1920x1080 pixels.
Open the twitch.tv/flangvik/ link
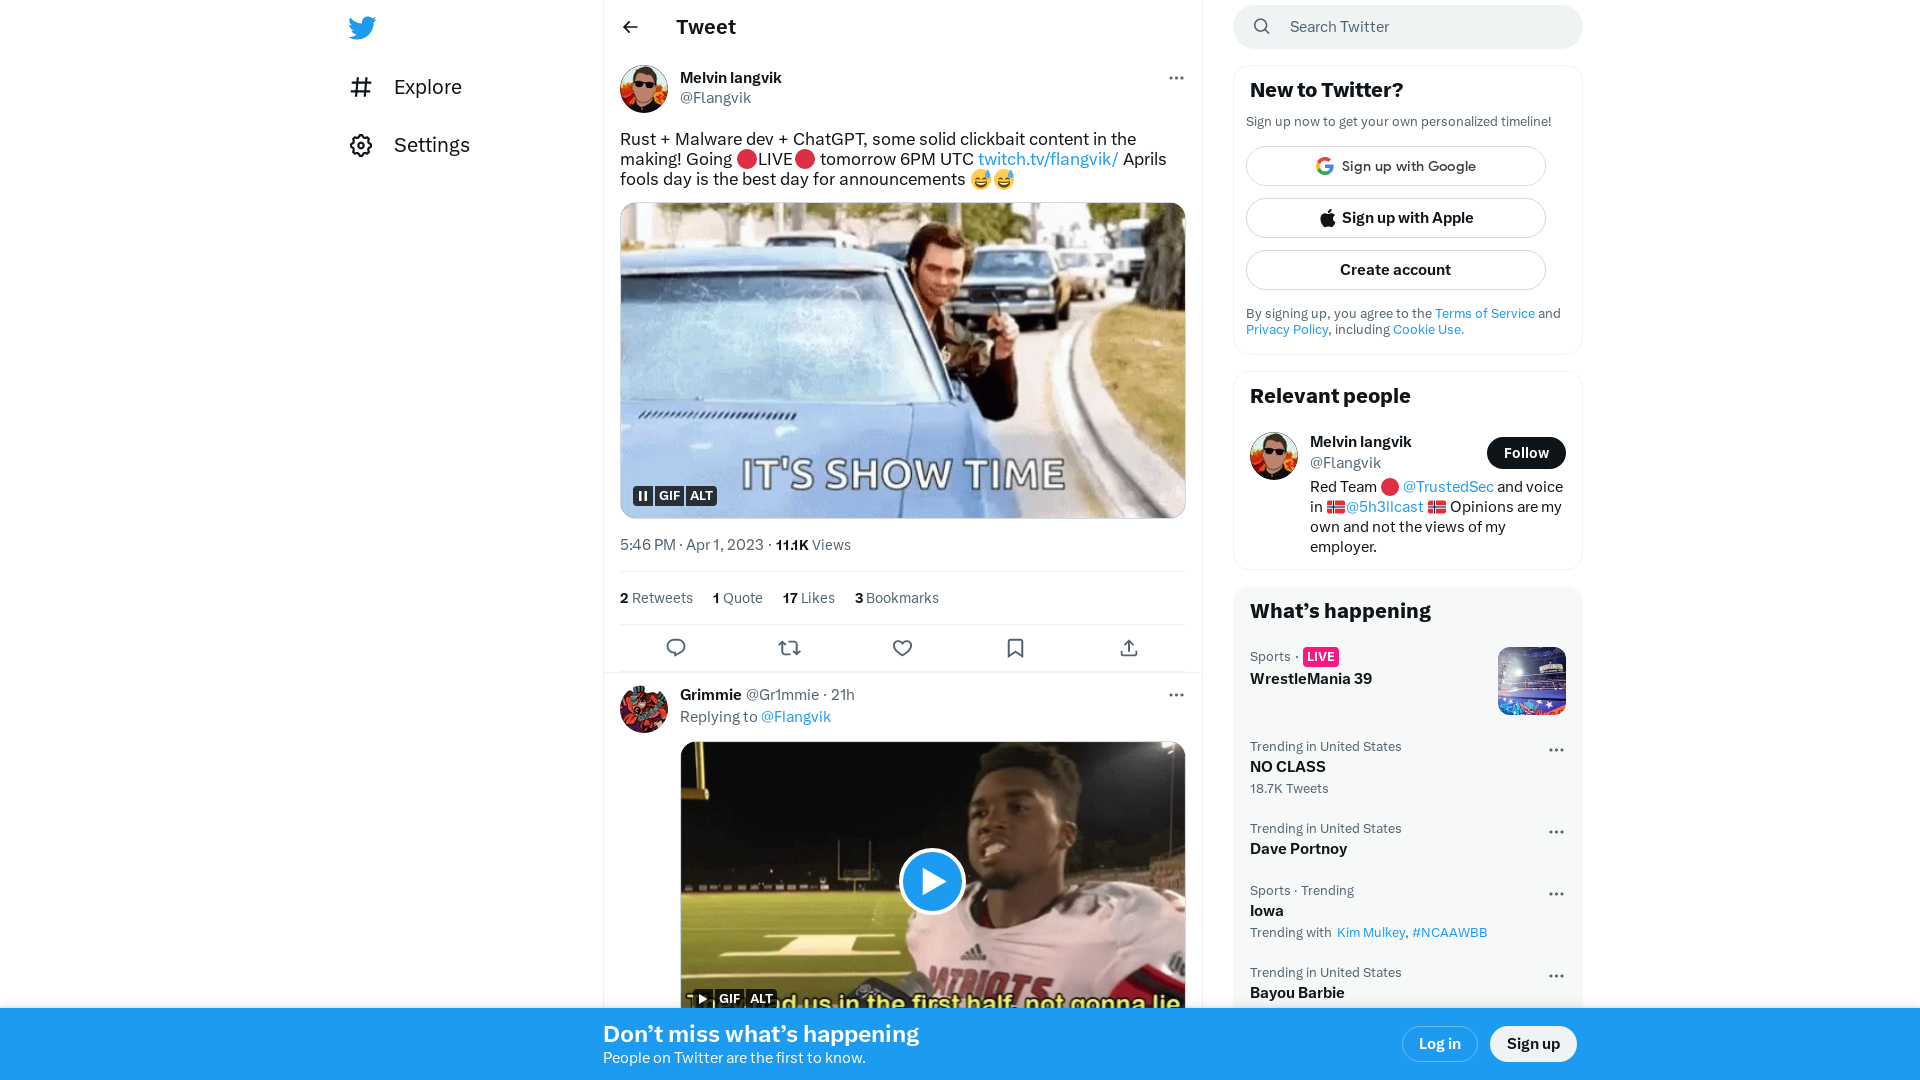click(x=1047, y=159)
